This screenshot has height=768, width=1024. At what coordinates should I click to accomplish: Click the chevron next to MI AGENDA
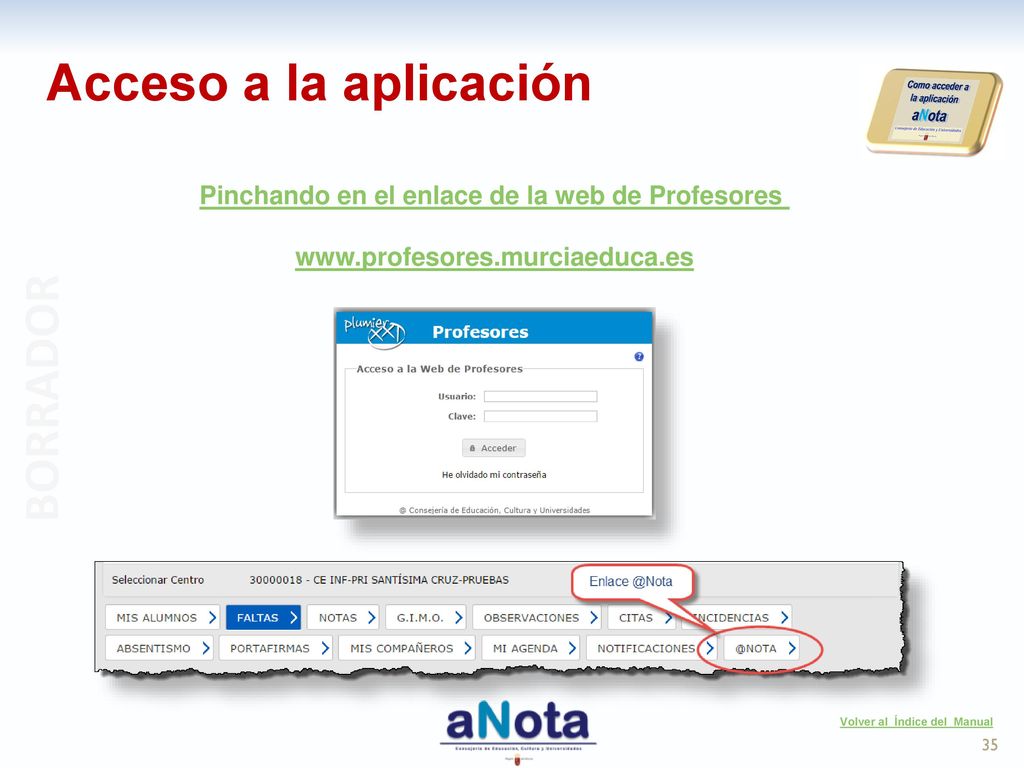tap(572, 648)
